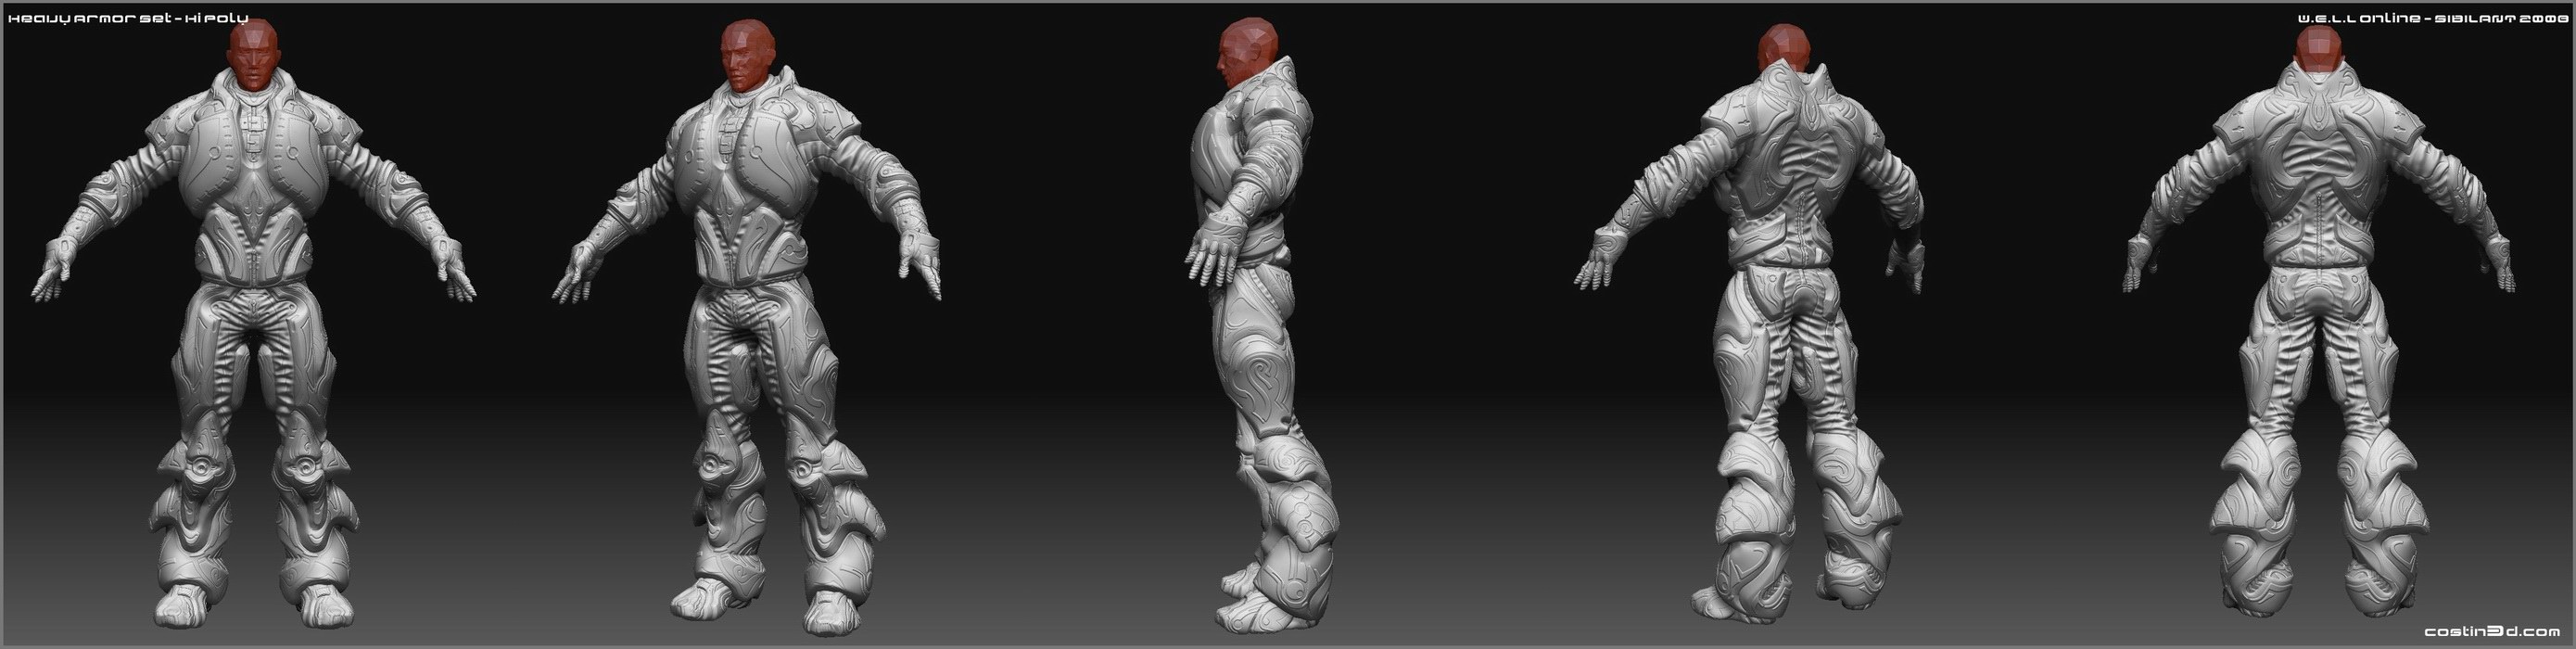Select the straight back view armor model
Image resolution: width=2576 pixels, height=649 pixels.
tap(2318, 322)
